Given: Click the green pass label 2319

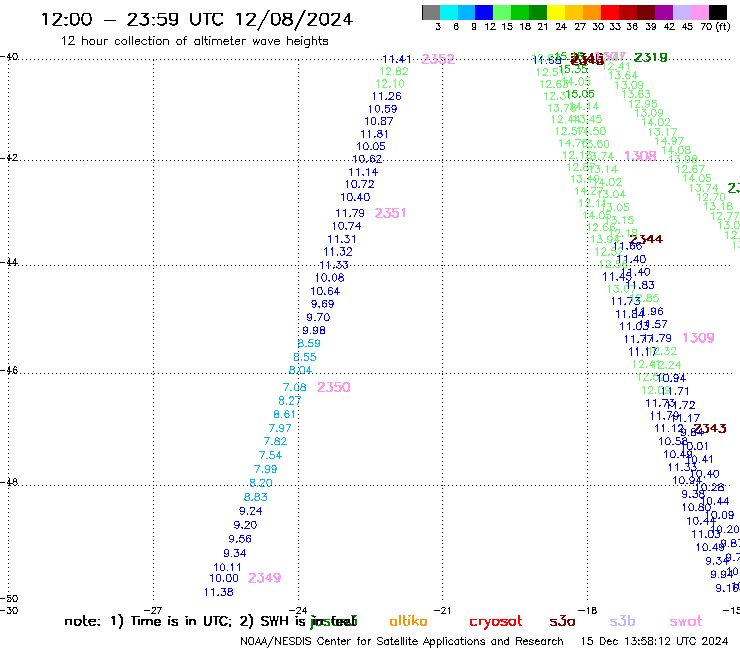Looking at the screenshot, I should tap(651, 57).
